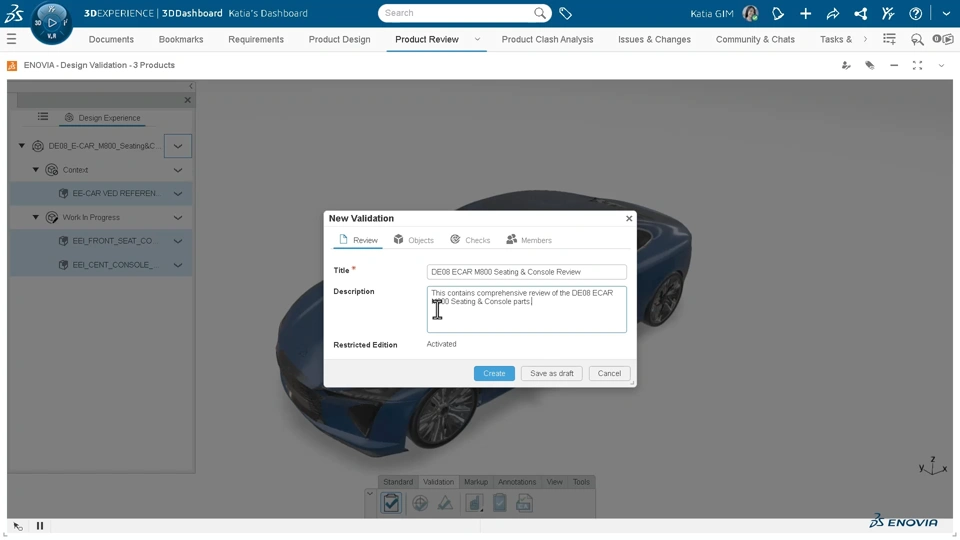Click widget tag icon in title bar
This screenshot has width=960, height=540.
(x=869, y=65)
